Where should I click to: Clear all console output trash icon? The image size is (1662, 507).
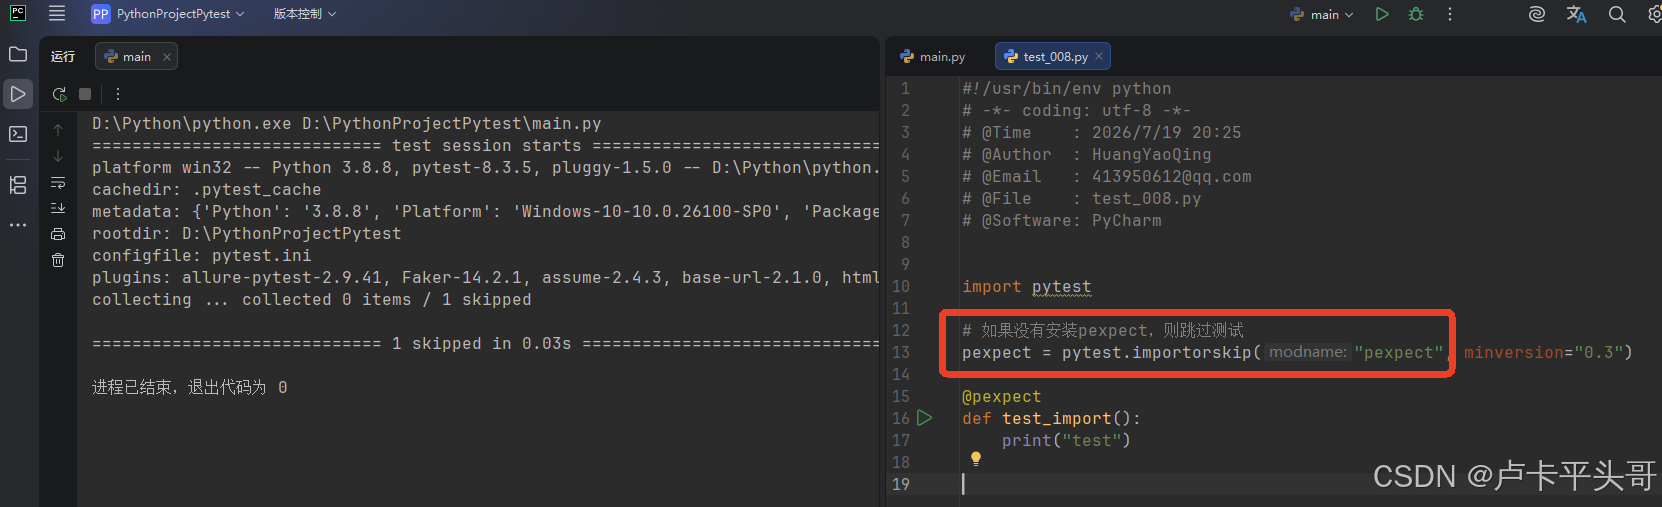(58, 260)
